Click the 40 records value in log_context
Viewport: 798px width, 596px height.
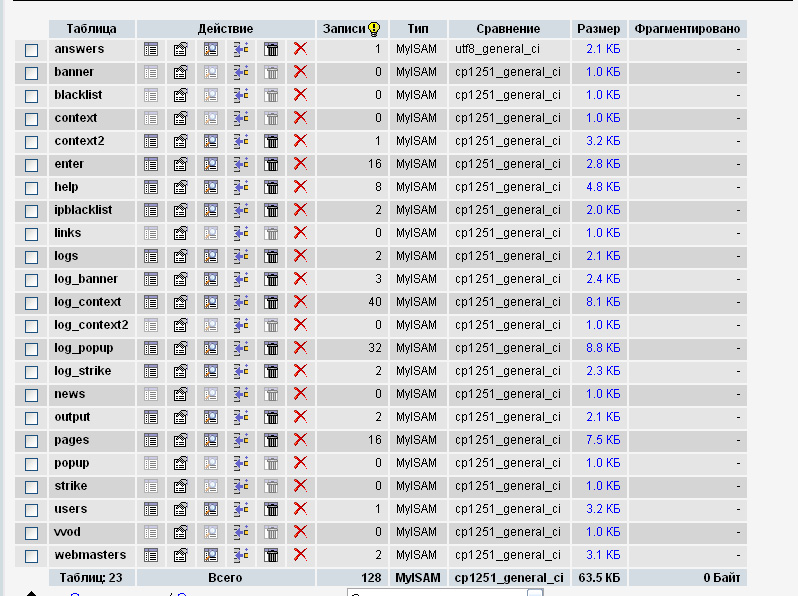pyautogui.click(x=375, y=302)
